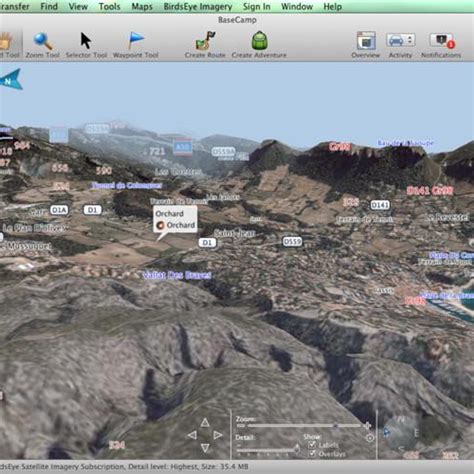
Task: Open the Notifications icon with red badge
Action: (x=442, y=41)
